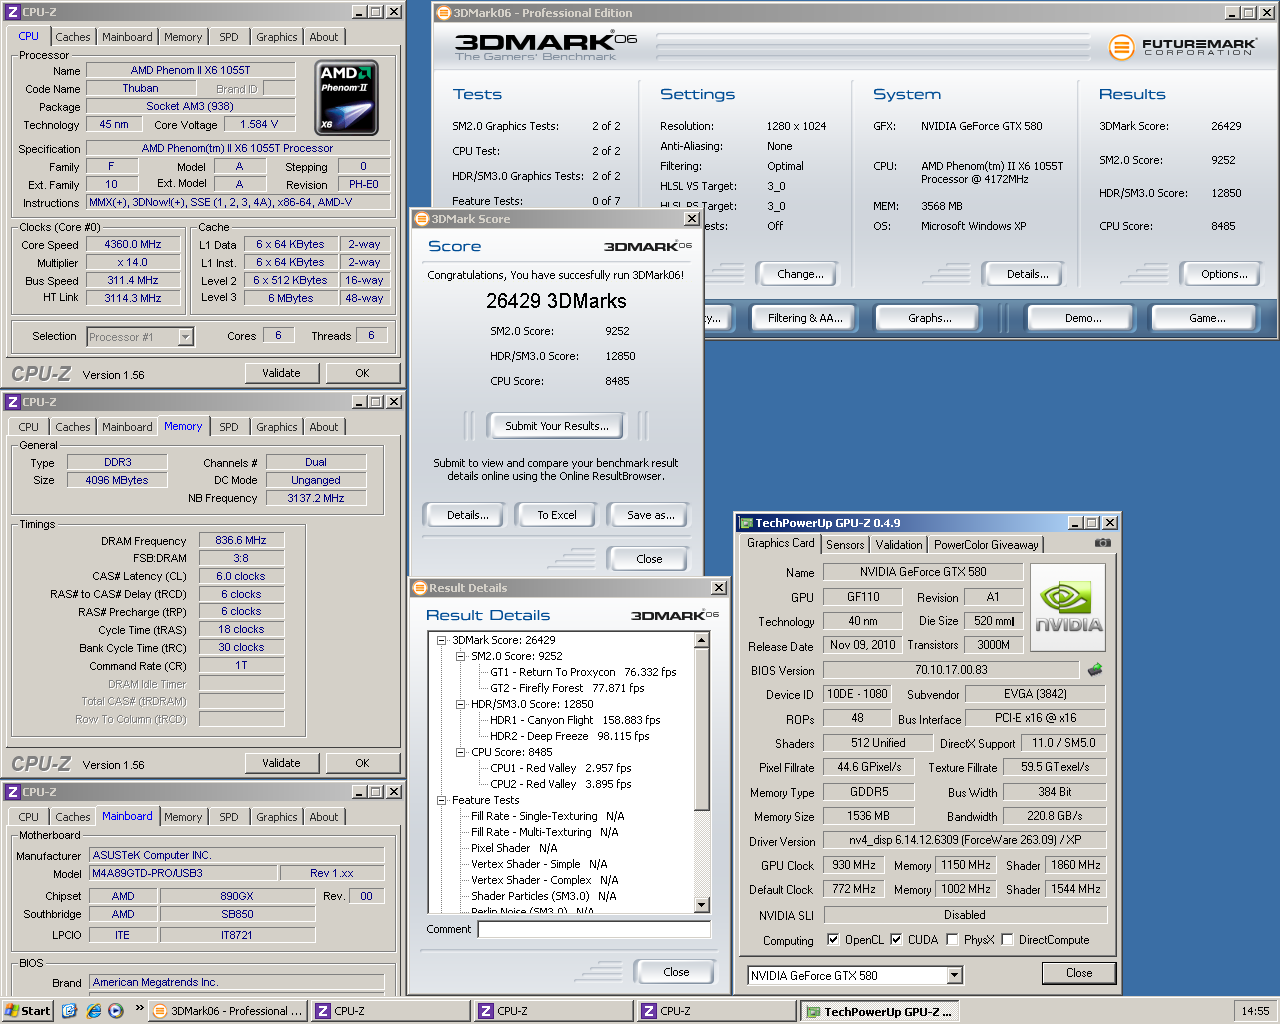
Task: Launch Demo button in 3DMark06
Action: coord(1083,318)
